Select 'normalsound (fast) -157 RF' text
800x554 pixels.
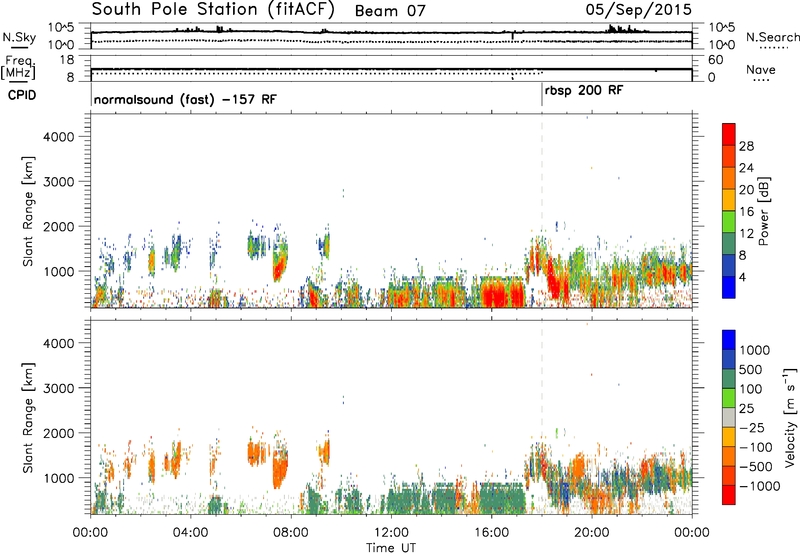pyautogui.click(x=185, y=99)
